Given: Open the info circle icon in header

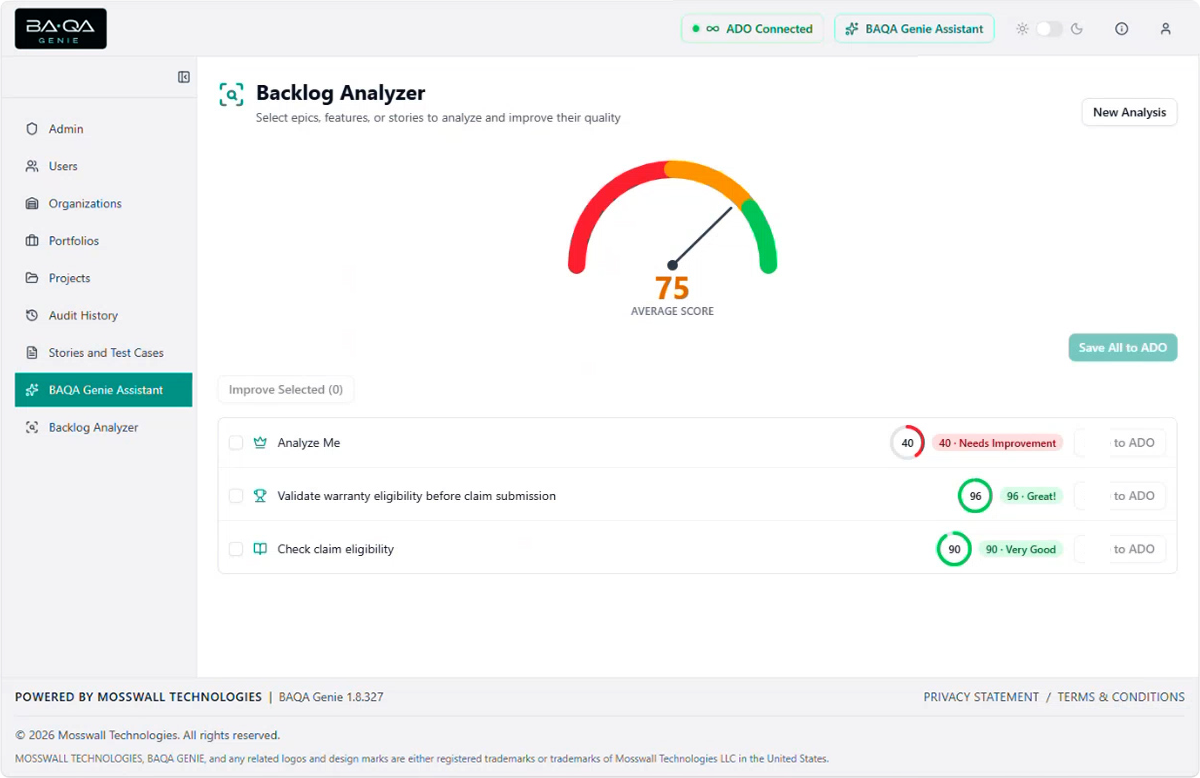Looking at the screenshot, I should point(1122,29).
